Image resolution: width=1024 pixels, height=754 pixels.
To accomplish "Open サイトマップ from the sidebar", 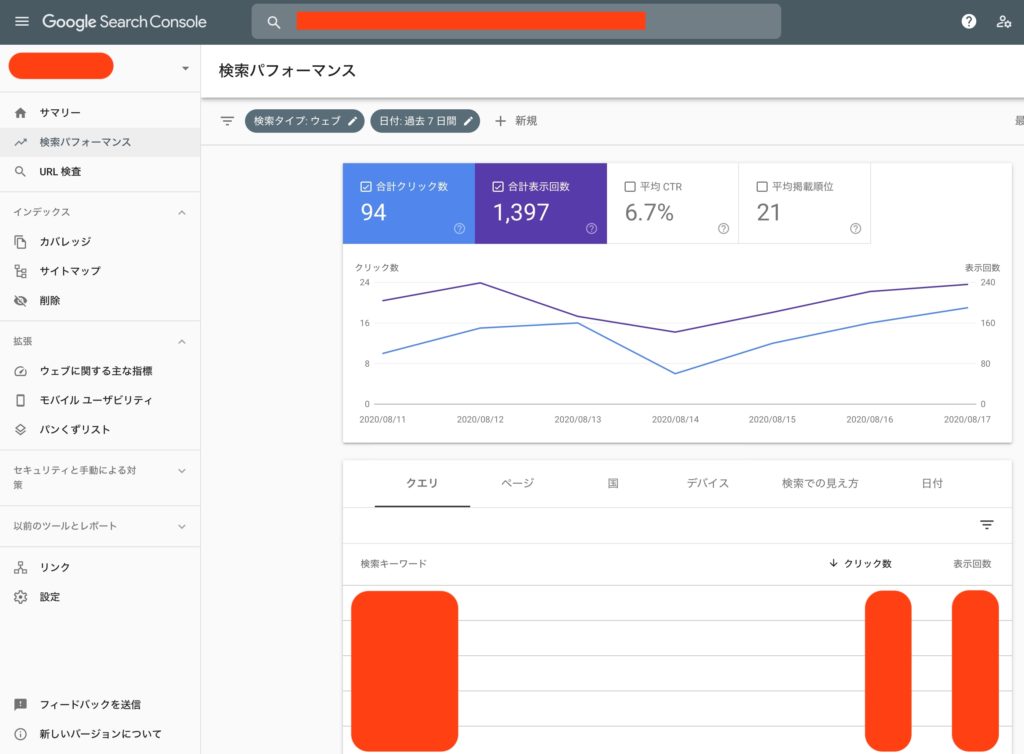I will tap(100, 272).
